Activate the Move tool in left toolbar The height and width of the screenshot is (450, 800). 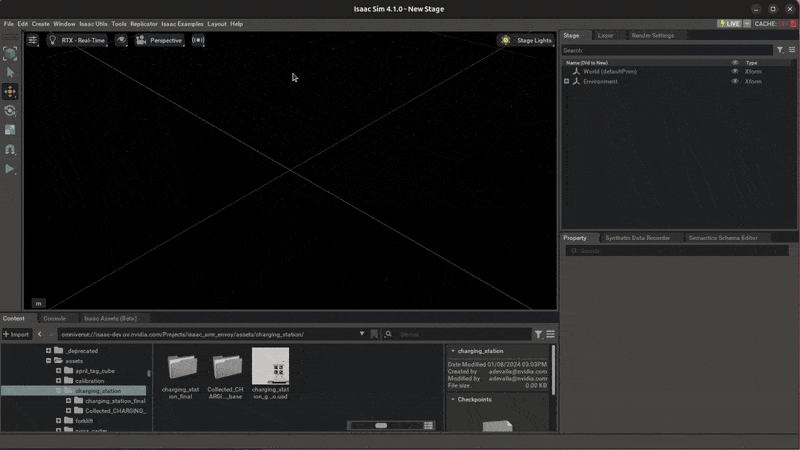coord(10,92)
